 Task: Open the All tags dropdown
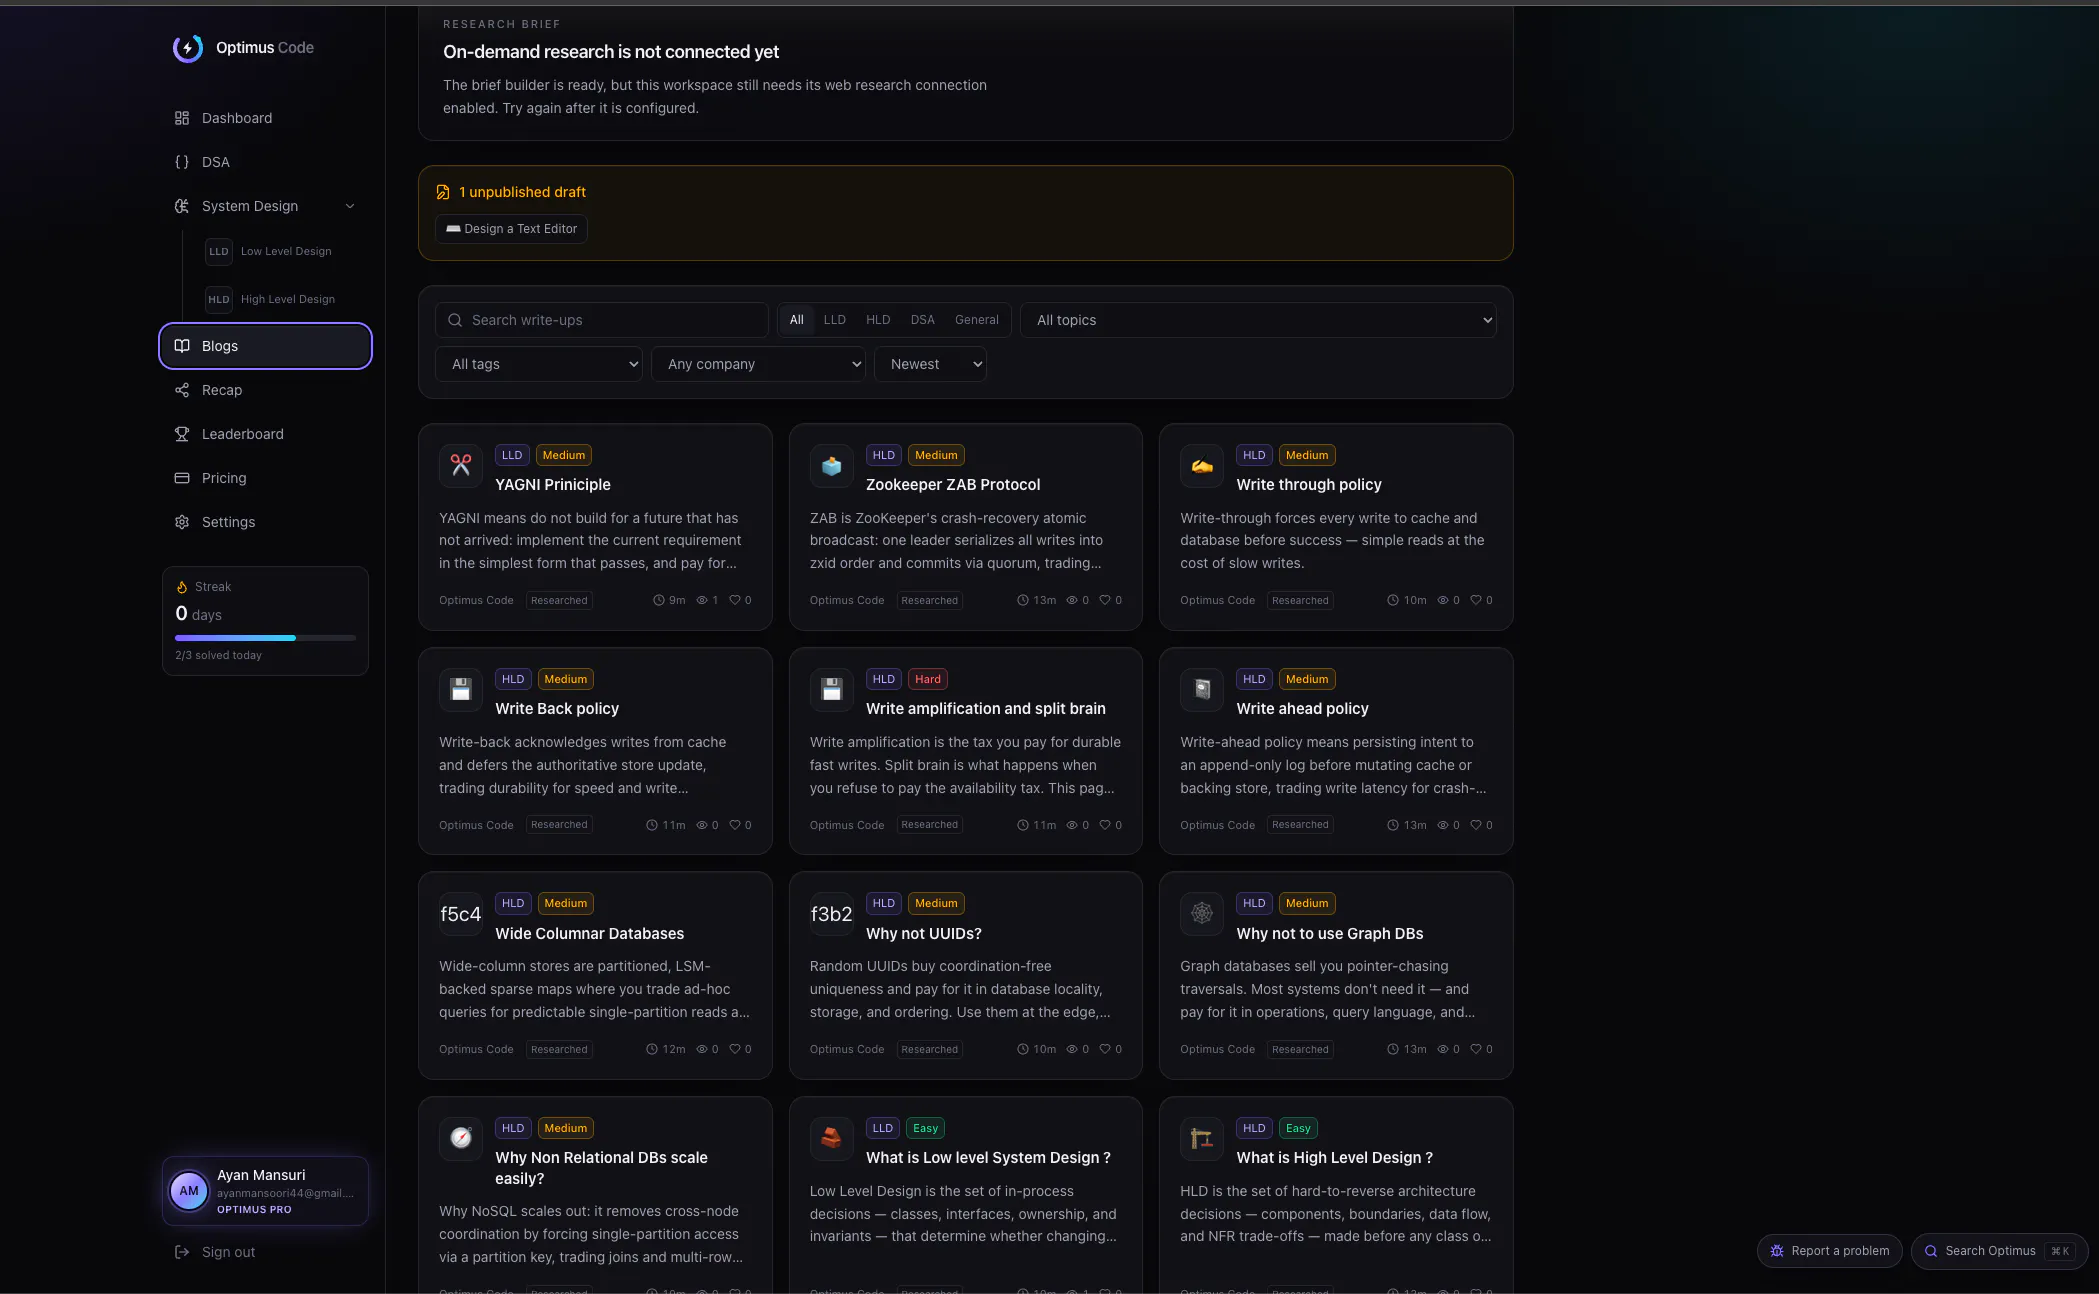coord(539,364)
